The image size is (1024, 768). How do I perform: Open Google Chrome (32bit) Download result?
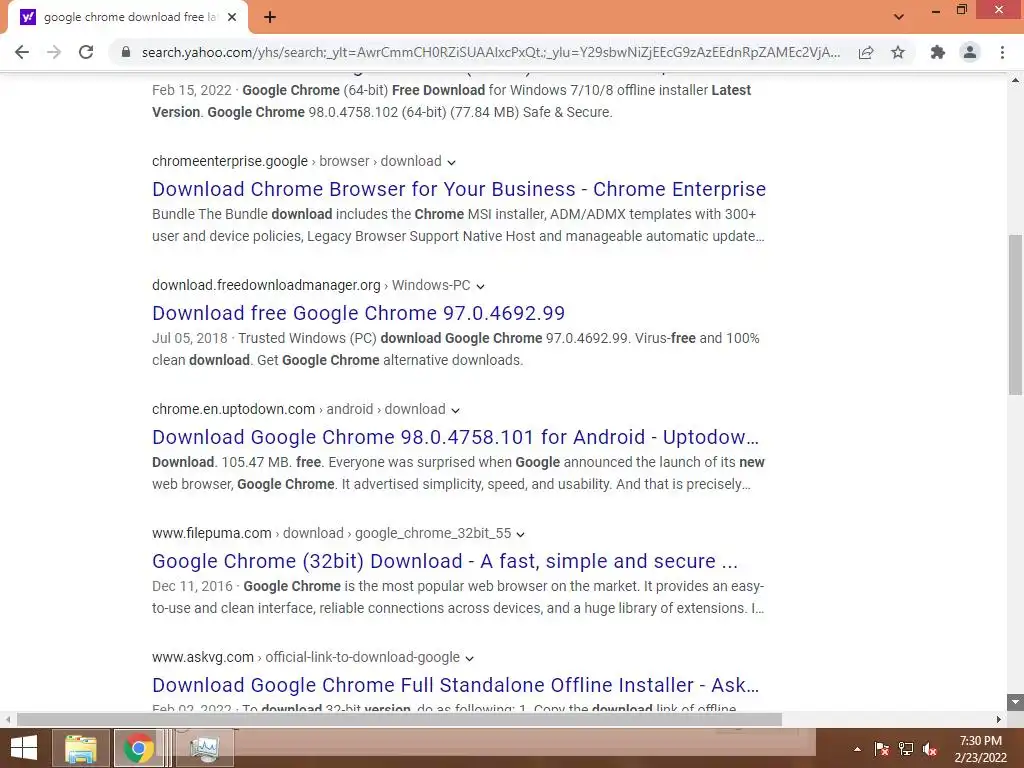(x=445, y=561)
